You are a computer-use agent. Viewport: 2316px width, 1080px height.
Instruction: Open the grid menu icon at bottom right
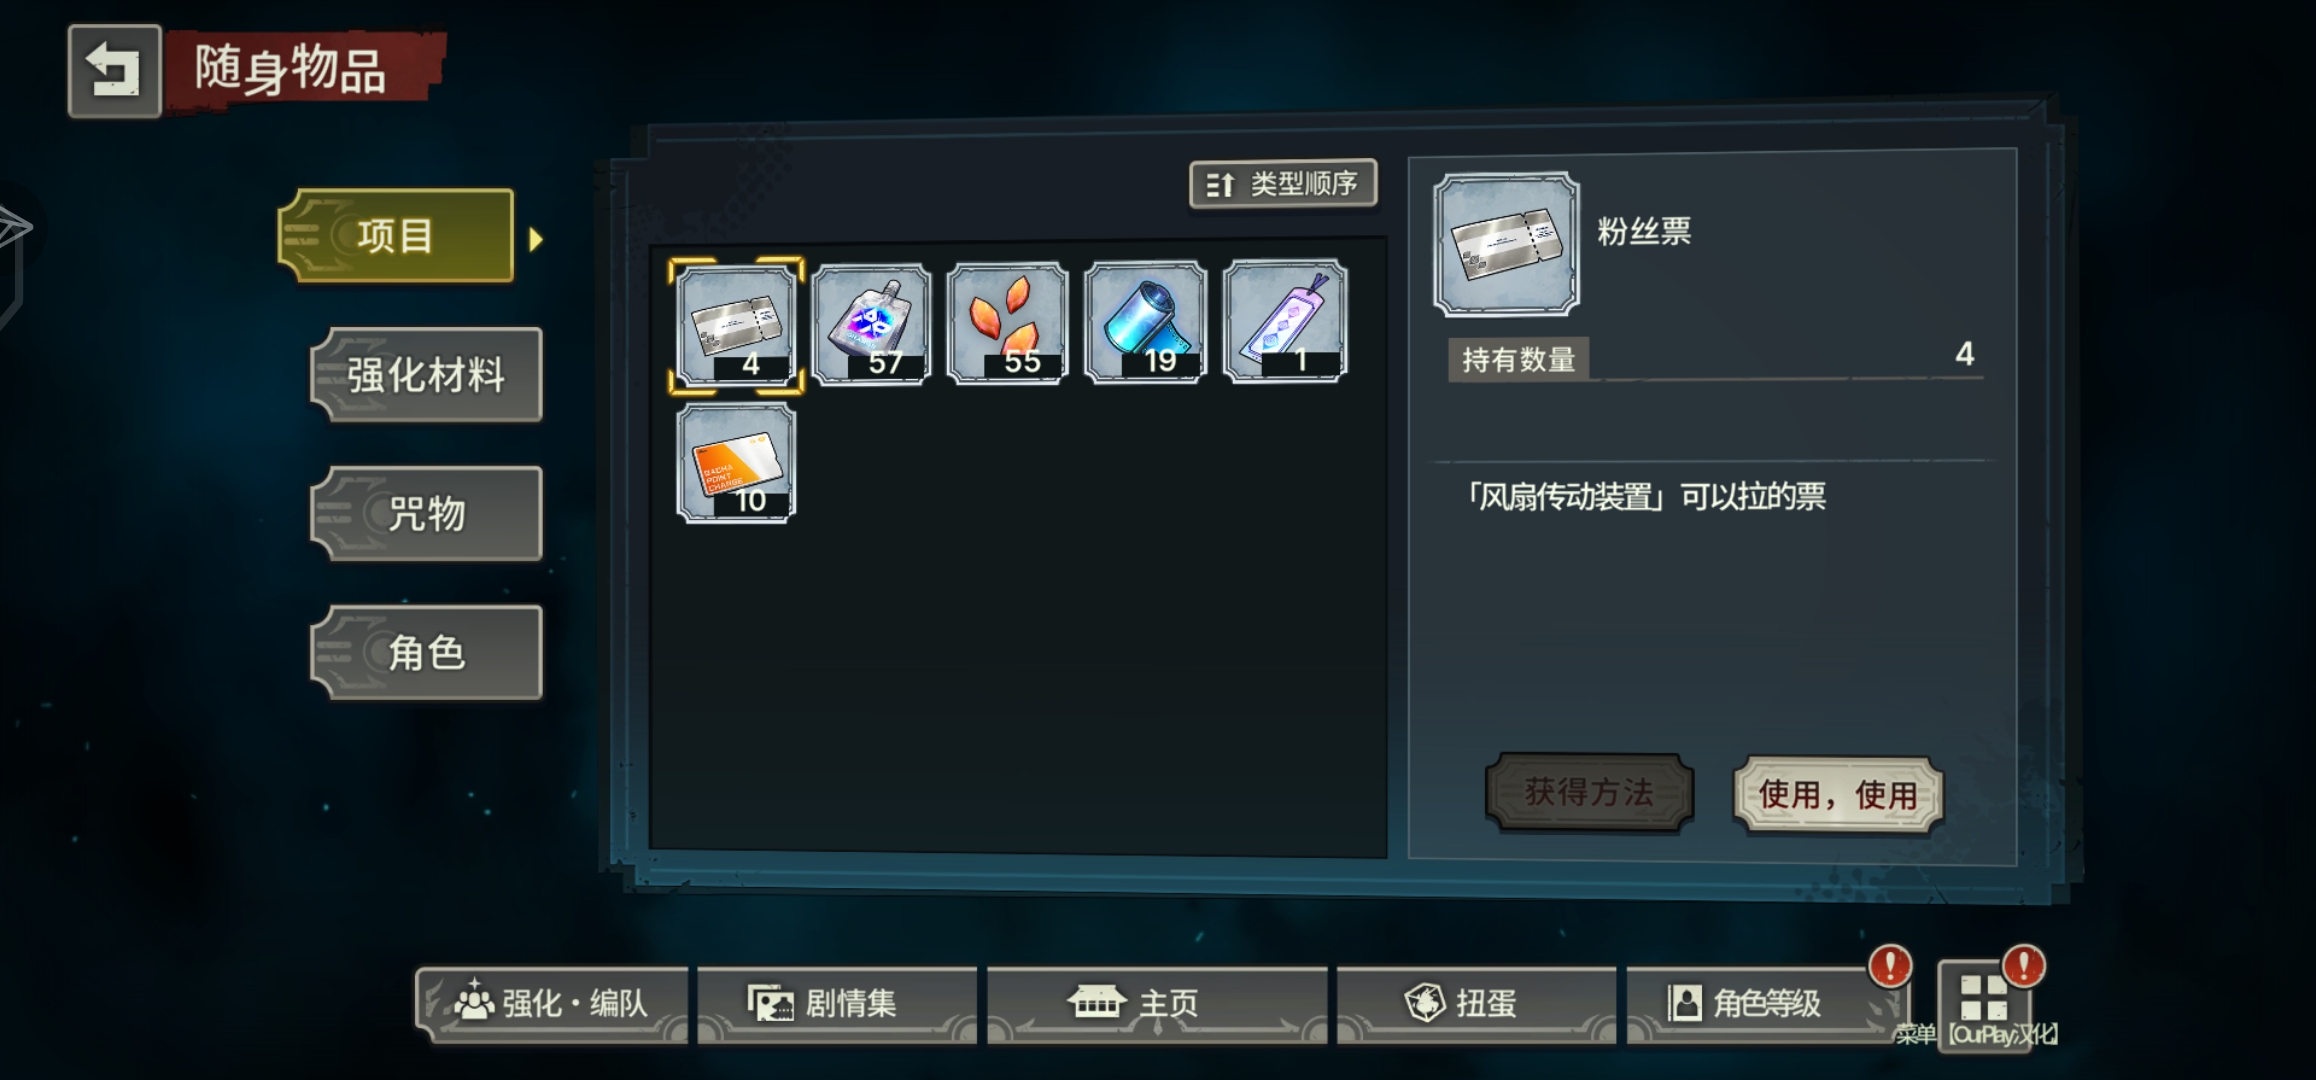click(1984, 997)
